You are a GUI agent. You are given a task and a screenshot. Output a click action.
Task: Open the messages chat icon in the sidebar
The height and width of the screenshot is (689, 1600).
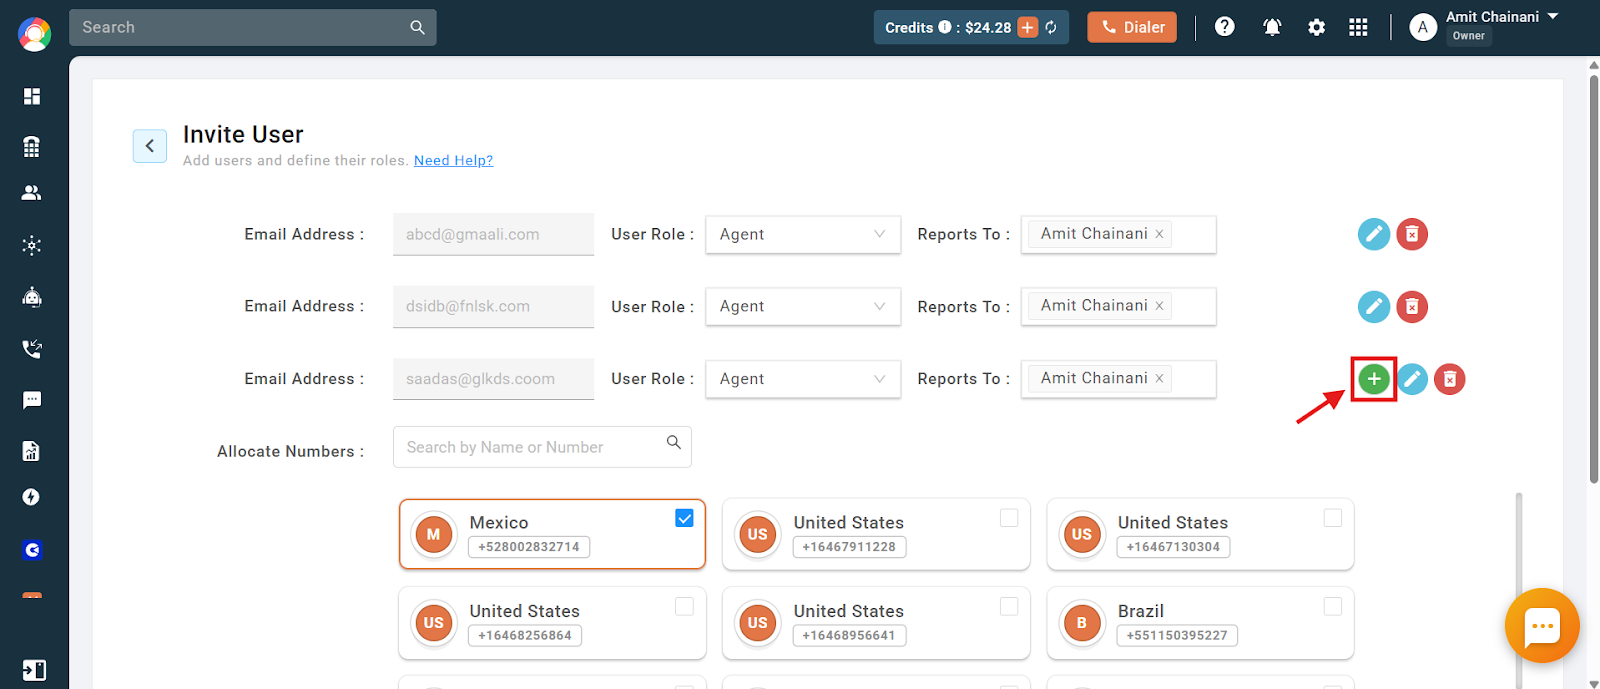point(32,400)
